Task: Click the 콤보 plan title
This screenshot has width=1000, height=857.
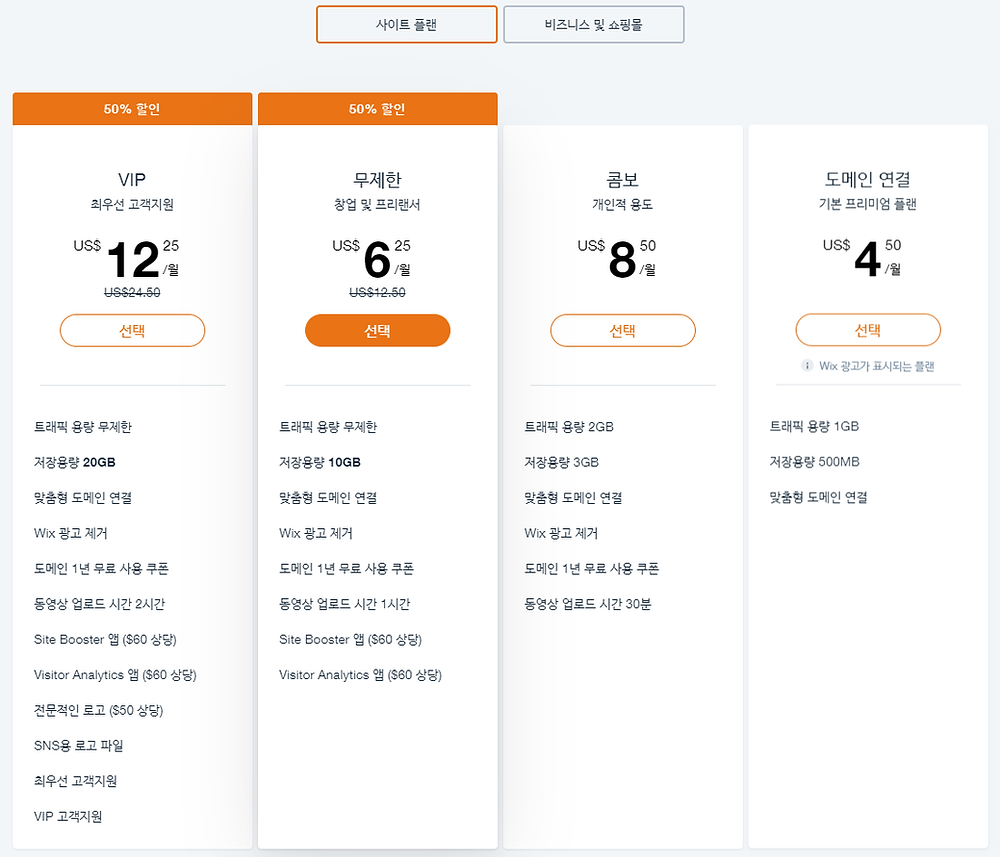Action: tap(622, 180)
